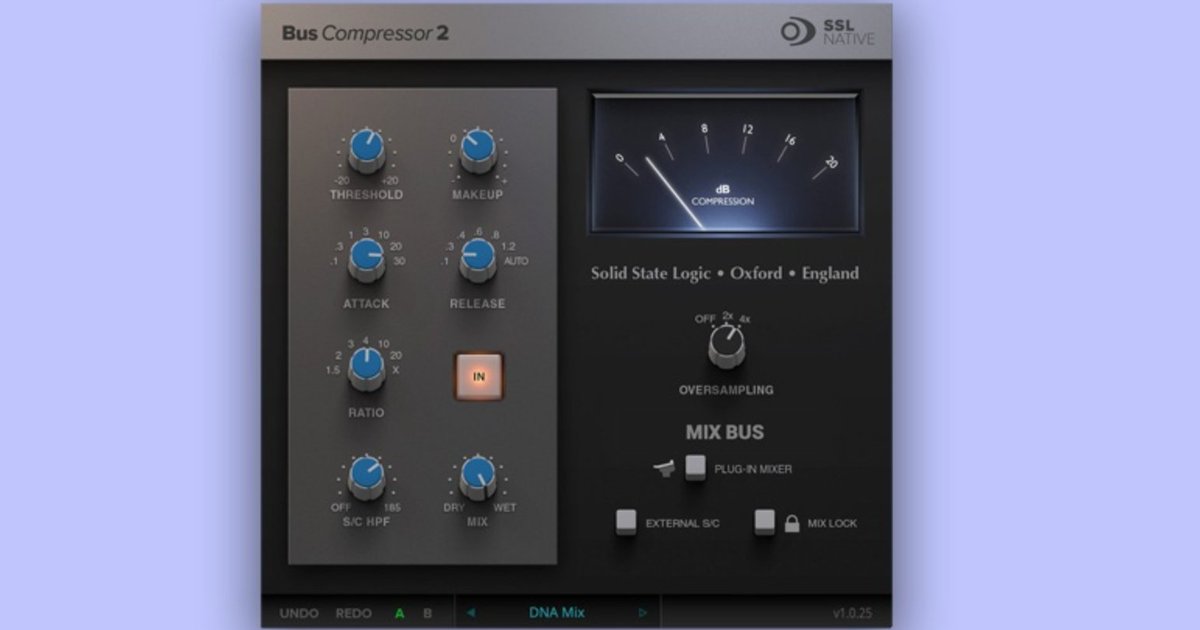Click the MIX BUS heading

725,433
